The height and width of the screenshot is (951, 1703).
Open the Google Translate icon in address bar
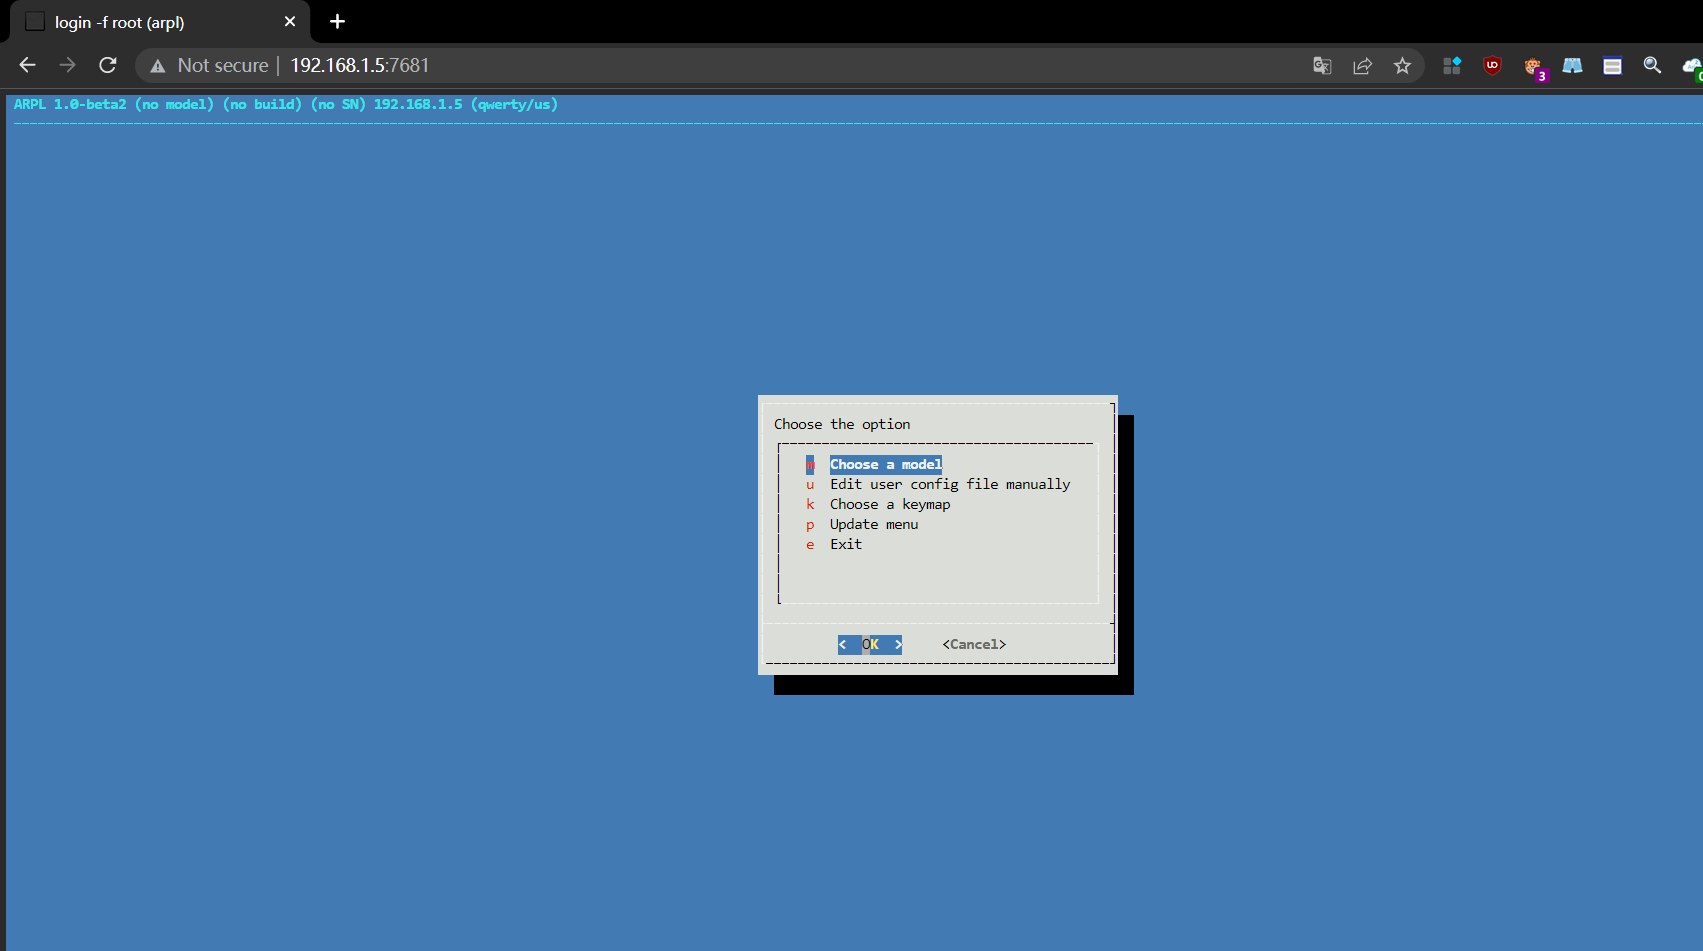pos(1322,66)
